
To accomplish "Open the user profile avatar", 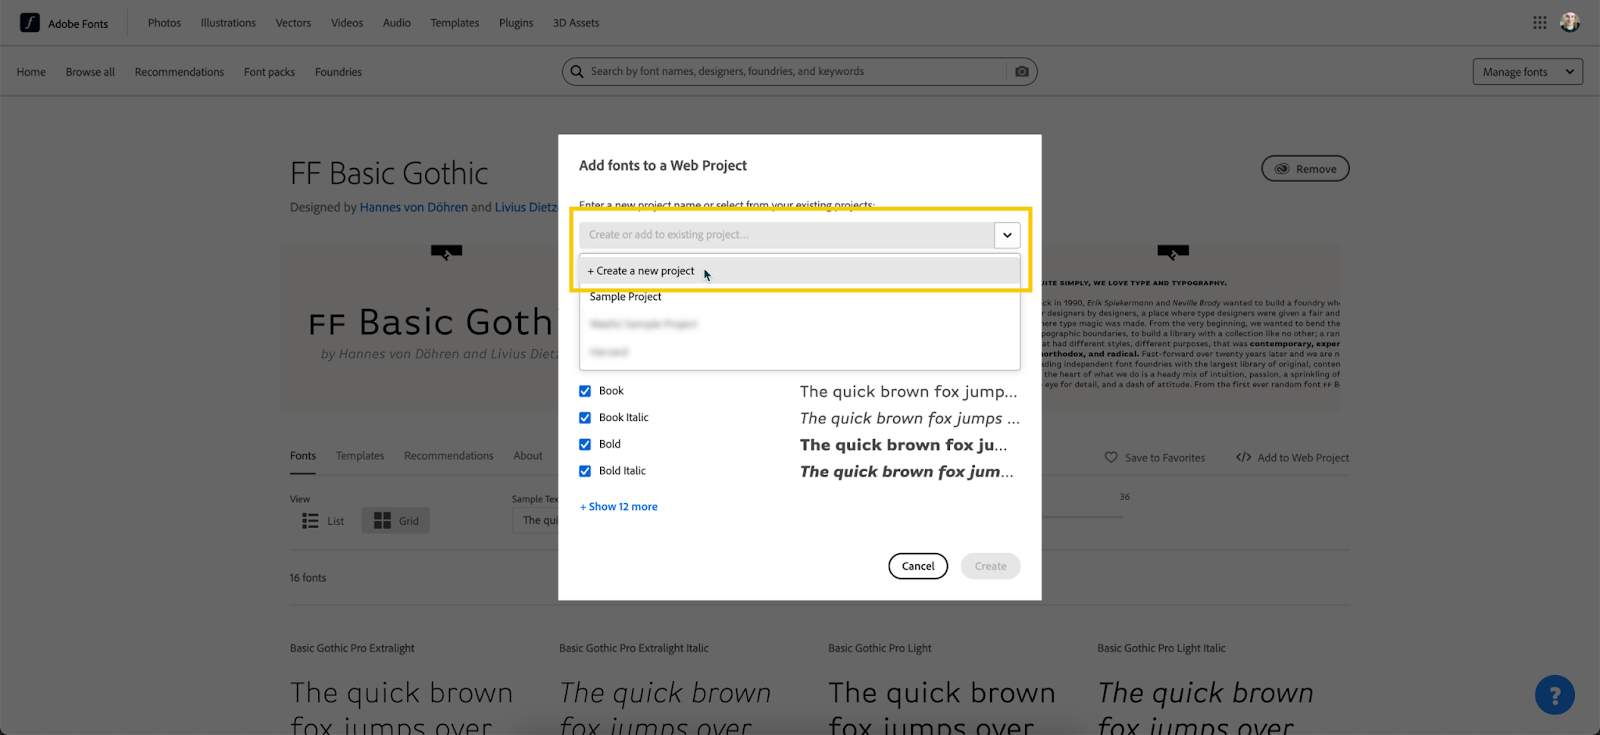I will coord(1570,23).
